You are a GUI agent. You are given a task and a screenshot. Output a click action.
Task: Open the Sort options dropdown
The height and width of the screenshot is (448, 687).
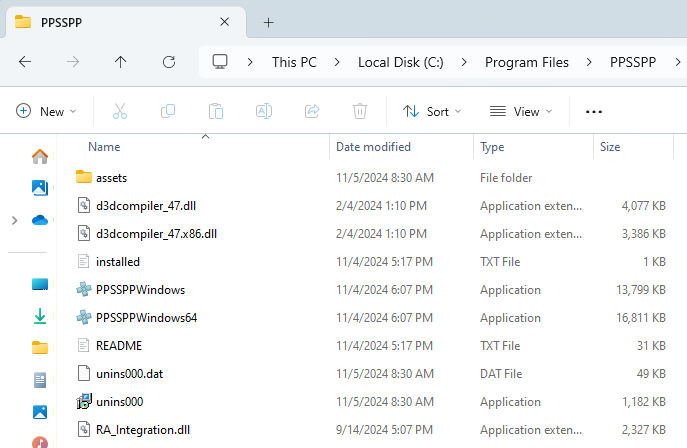[432, 111]
